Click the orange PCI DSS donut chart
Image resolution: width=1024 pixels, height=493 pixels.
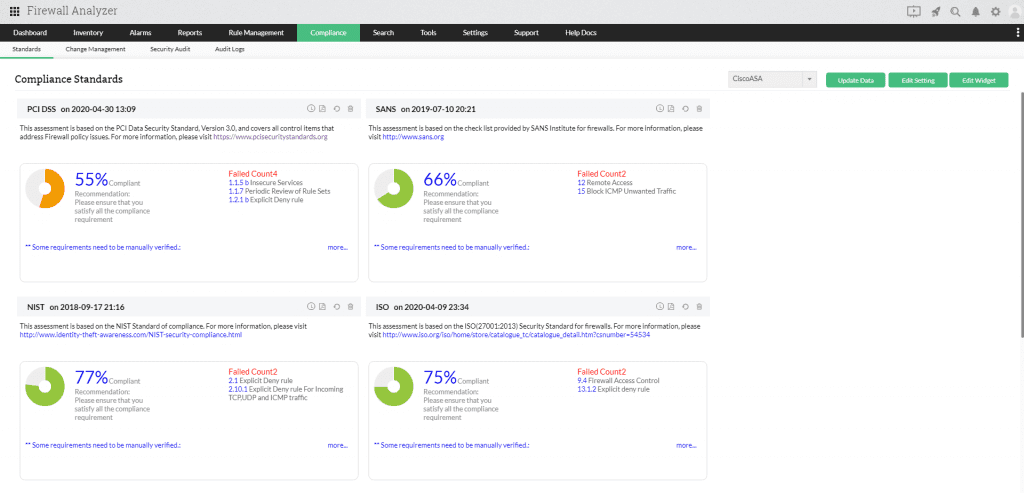tap(45, 188)
